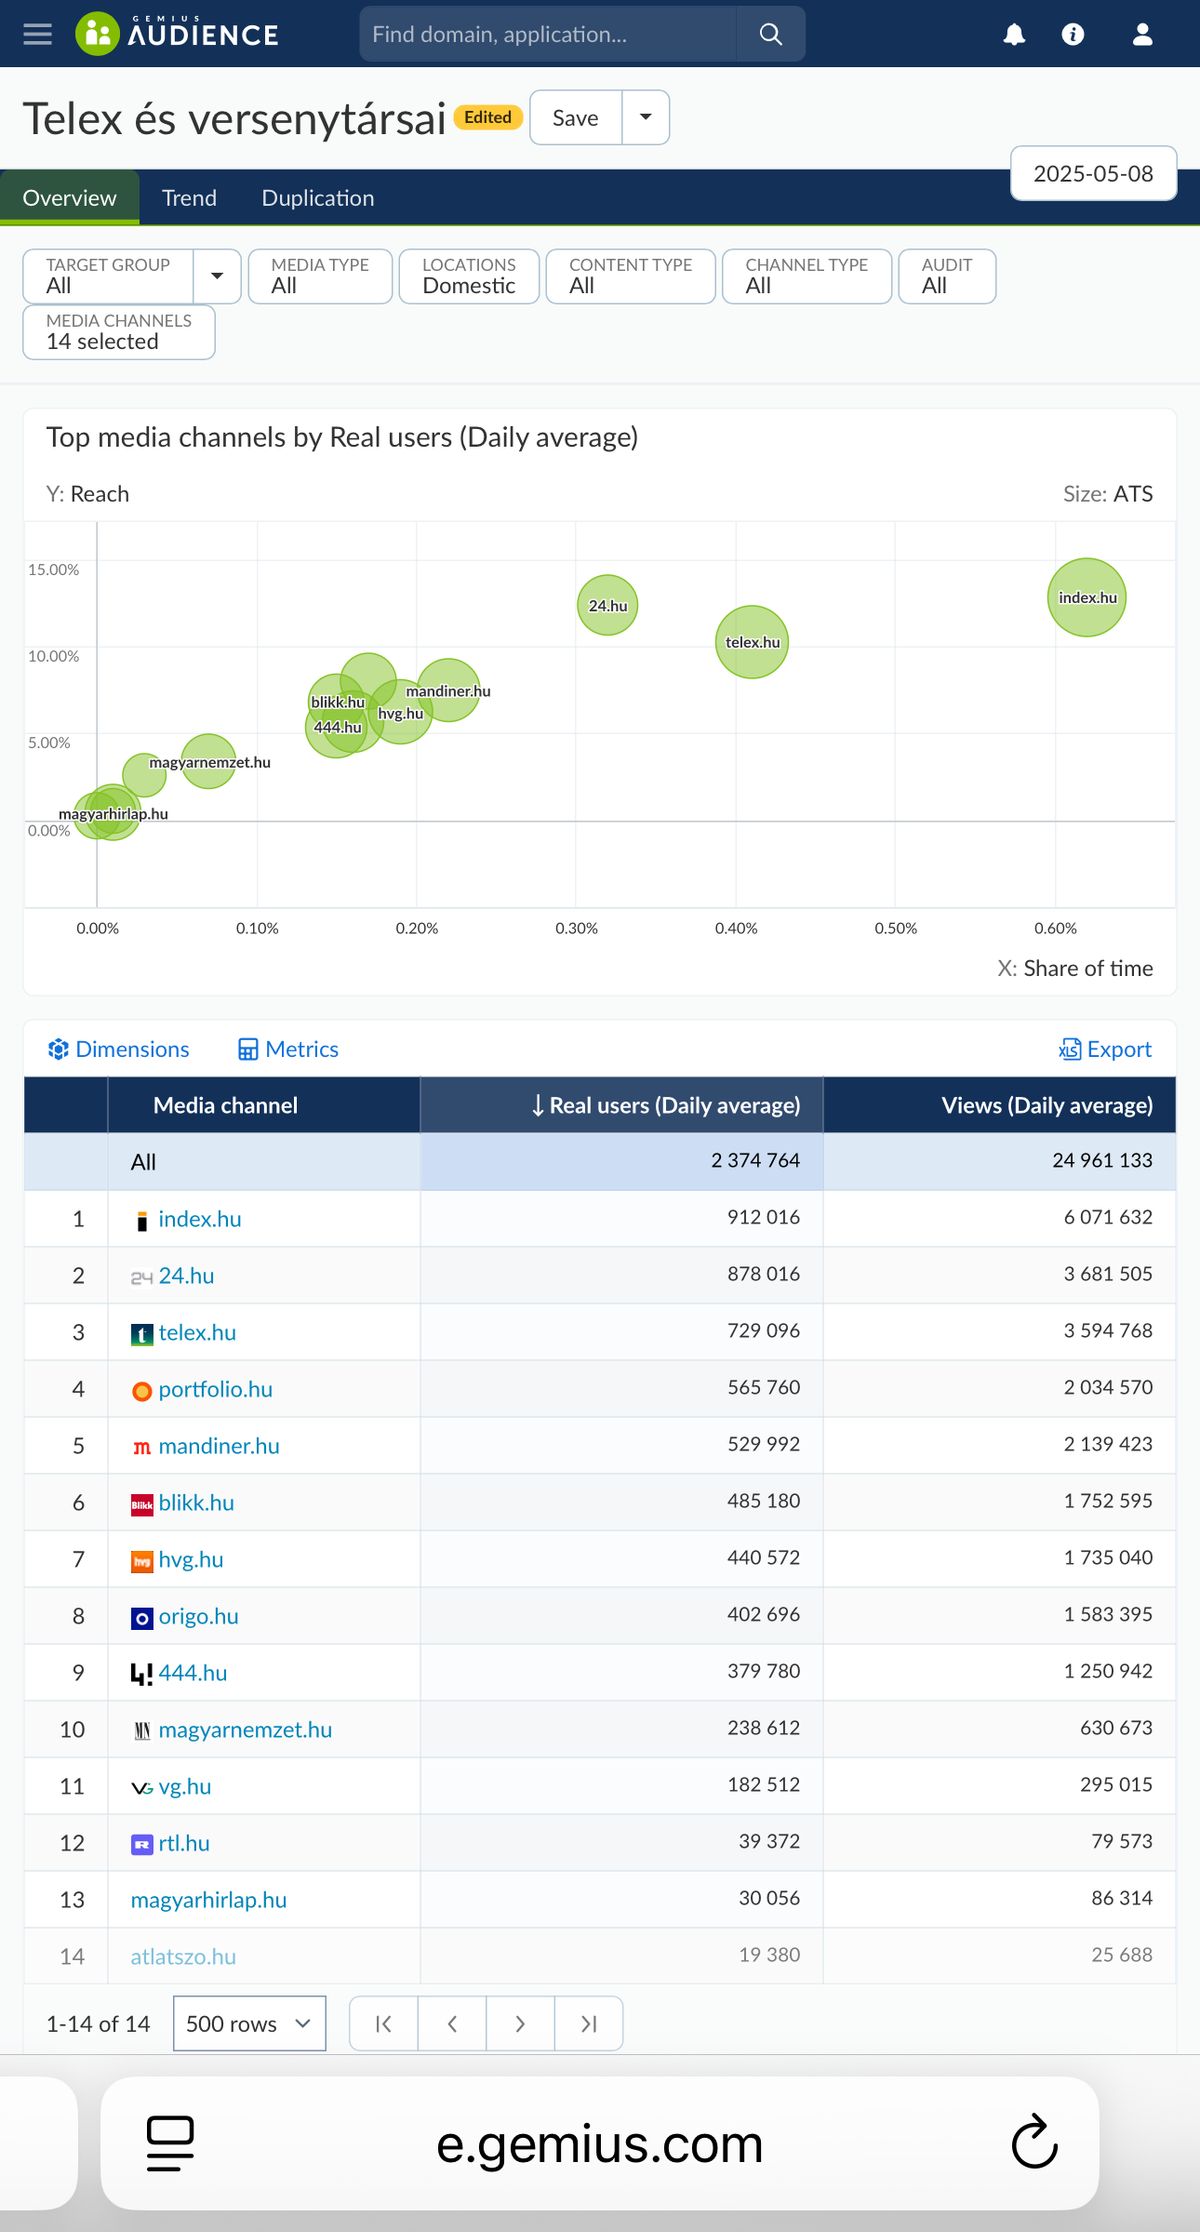Click the index.hu bubble in chart
The width and height of the screenshot is (1200, 2232).
coord(1087,597)
